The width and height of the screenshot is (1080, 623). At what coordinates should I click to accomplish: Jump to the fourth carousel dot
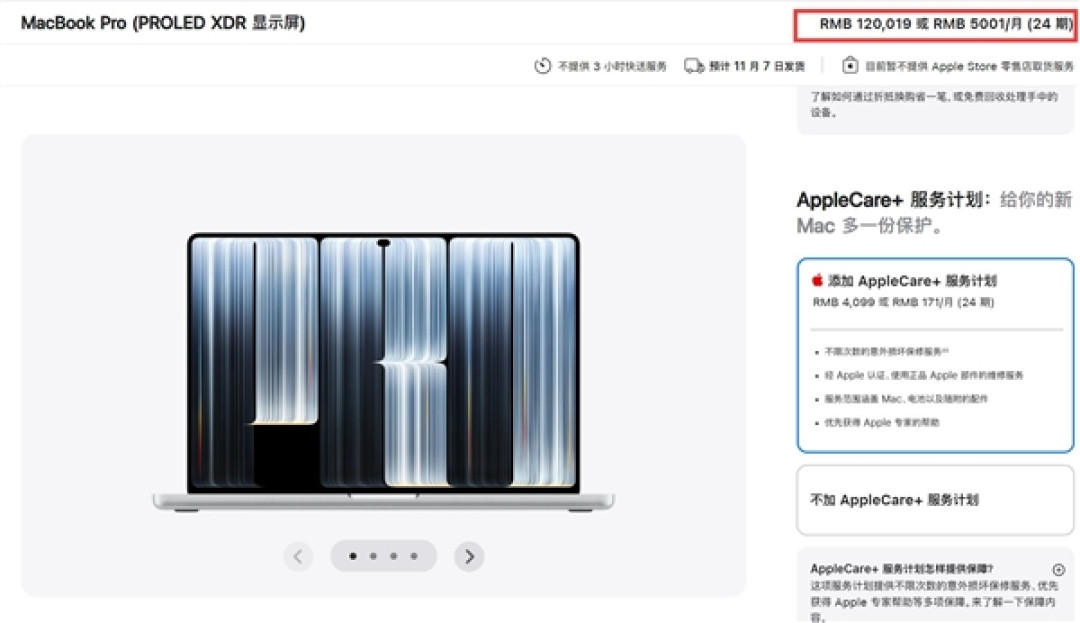(414, 556)
